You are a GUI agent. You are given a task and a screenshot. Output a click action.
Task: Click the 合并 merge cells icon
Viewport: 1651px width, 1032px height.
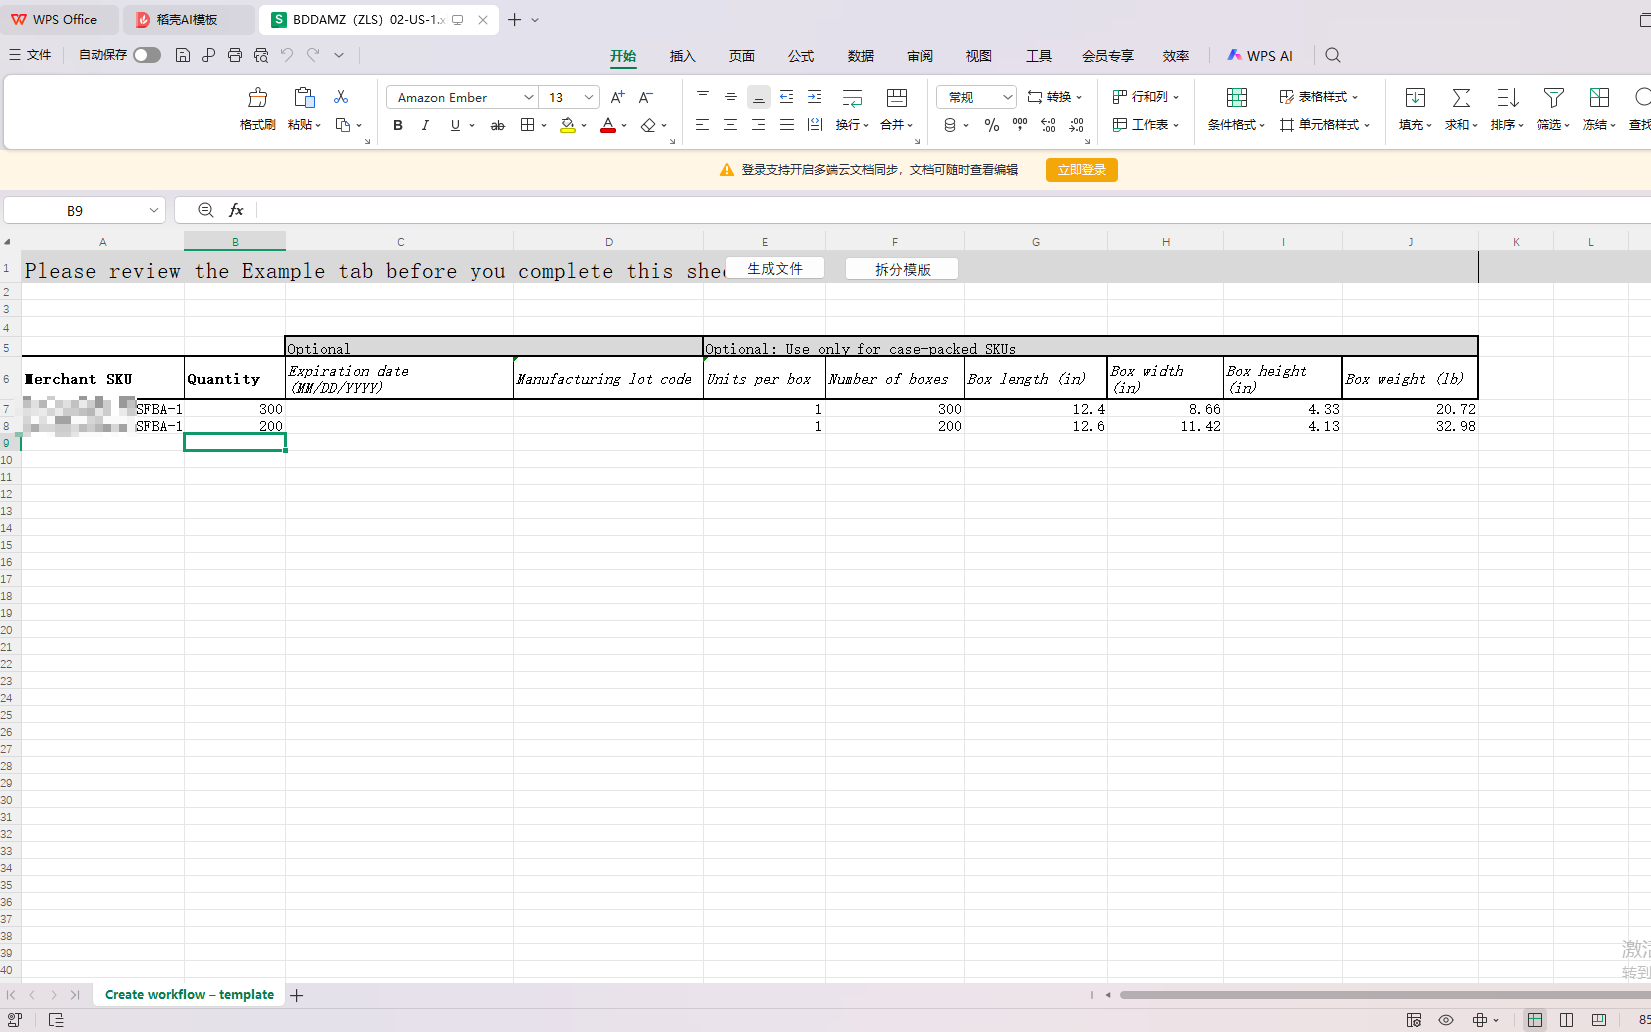click(x=897, y=98)
